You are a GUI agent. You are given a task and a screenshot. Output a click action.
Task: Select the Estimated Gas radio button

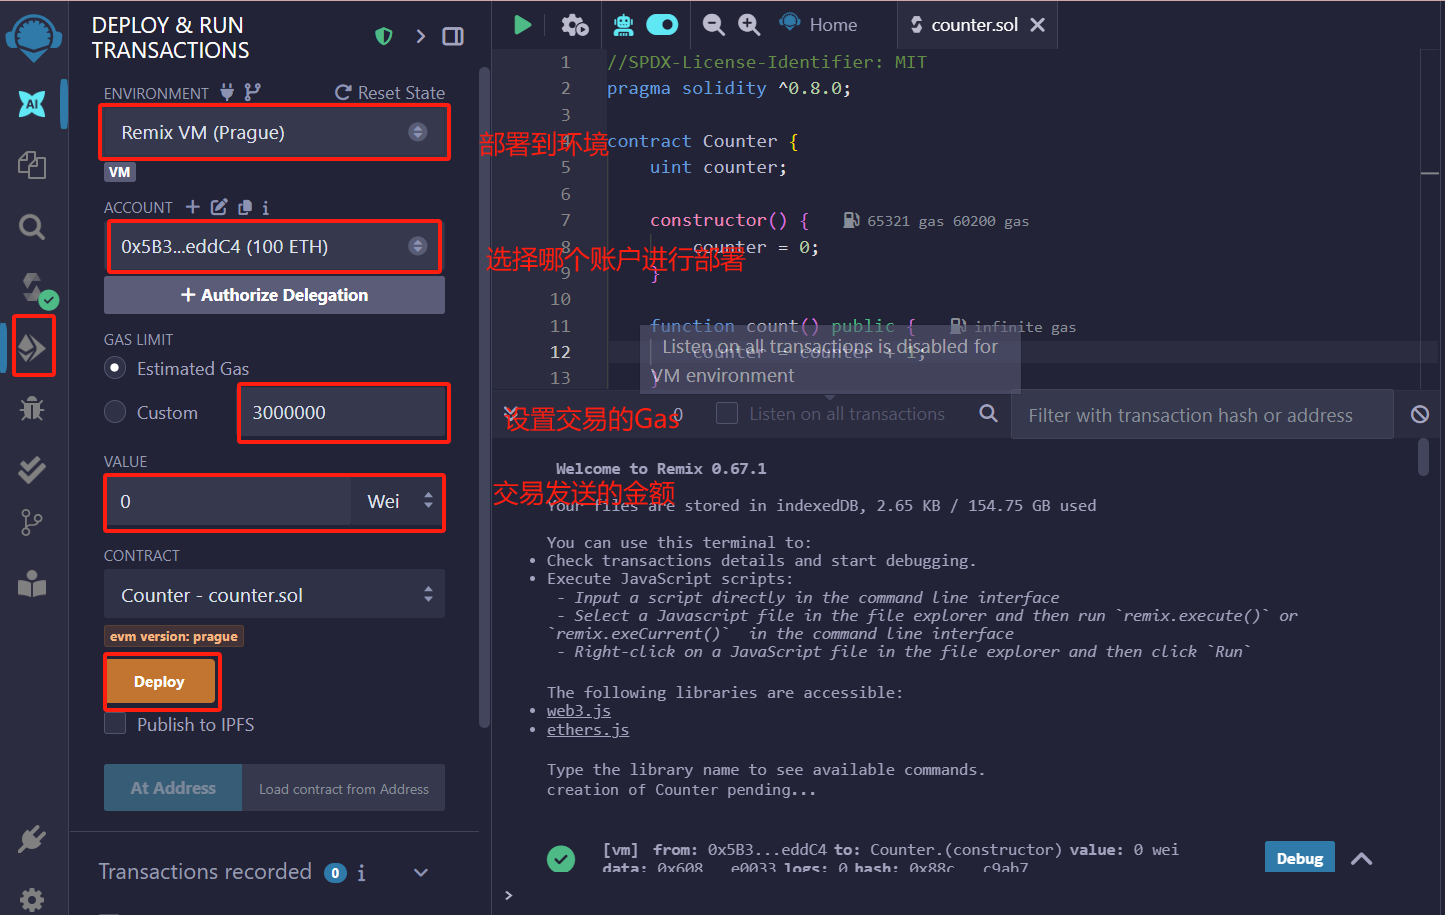(x=115, y=368)
